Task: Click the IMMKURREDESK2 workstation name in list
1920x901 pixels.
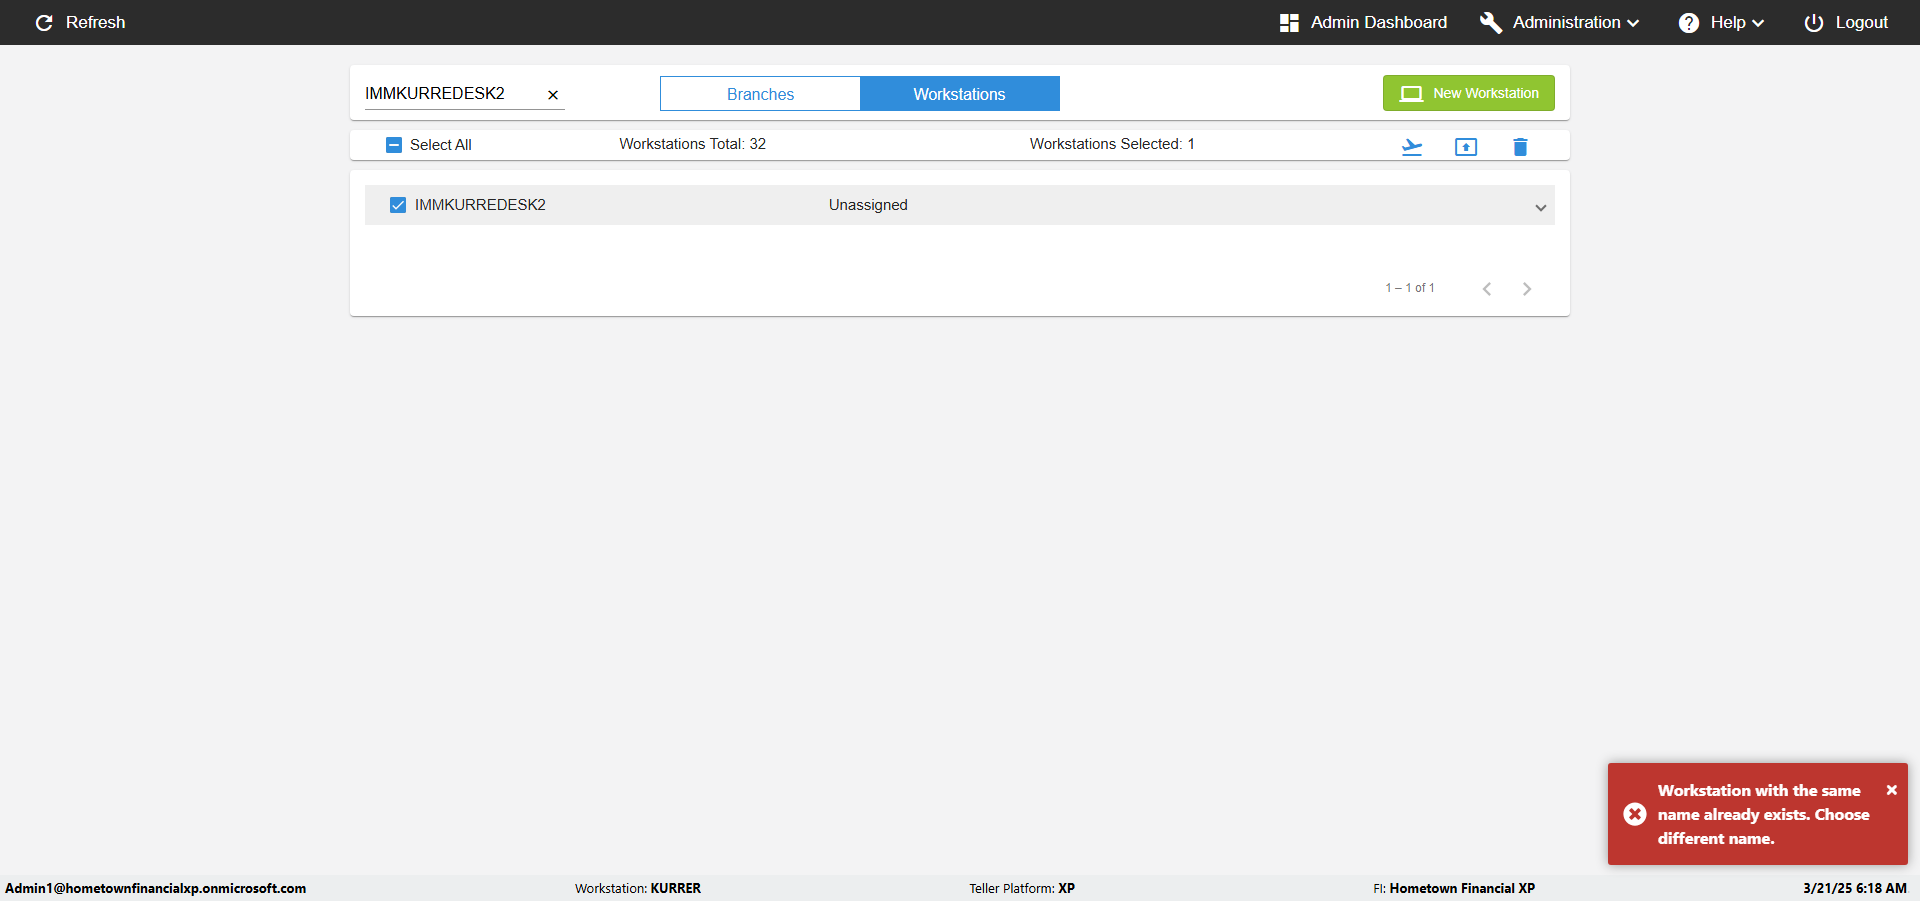Action: tap(480, 205)
